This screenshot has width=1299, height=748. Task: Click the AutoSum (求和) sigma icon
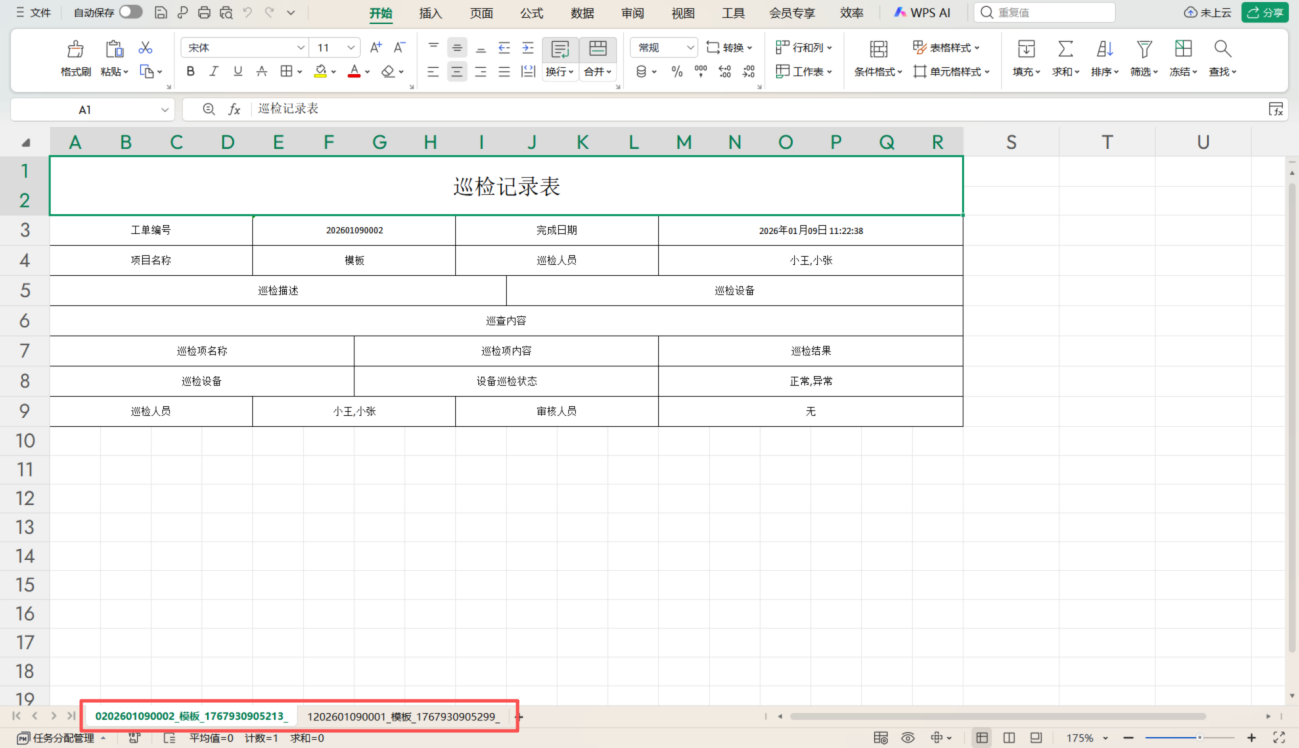click(x=1066, y=50)
